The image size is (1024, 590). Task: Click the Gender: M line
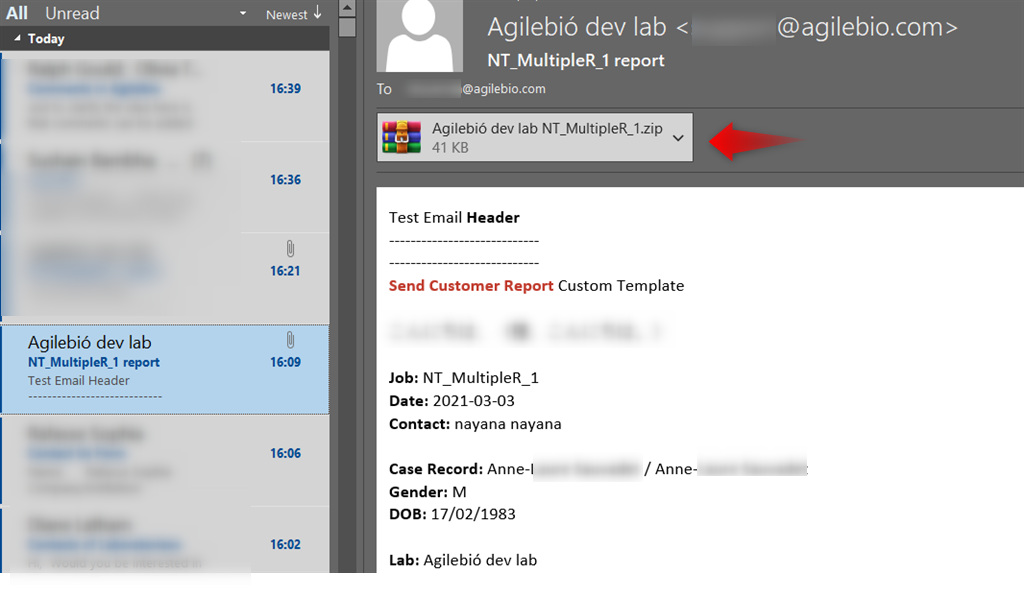pos(428,492)
